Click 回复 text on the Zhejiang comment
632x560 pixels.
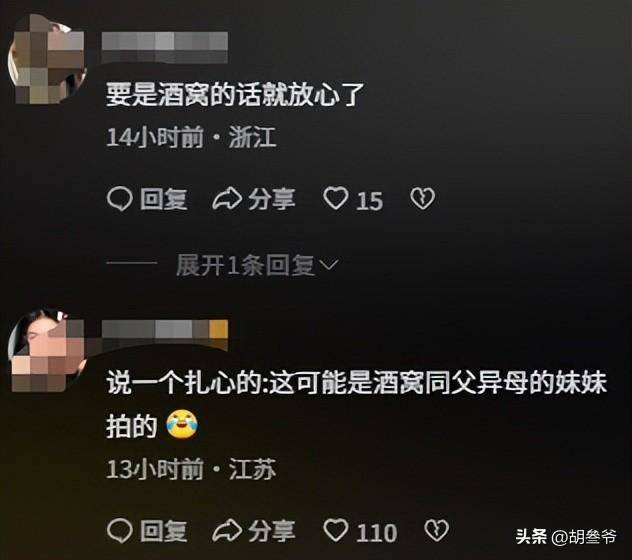click(x=164, y=199)
